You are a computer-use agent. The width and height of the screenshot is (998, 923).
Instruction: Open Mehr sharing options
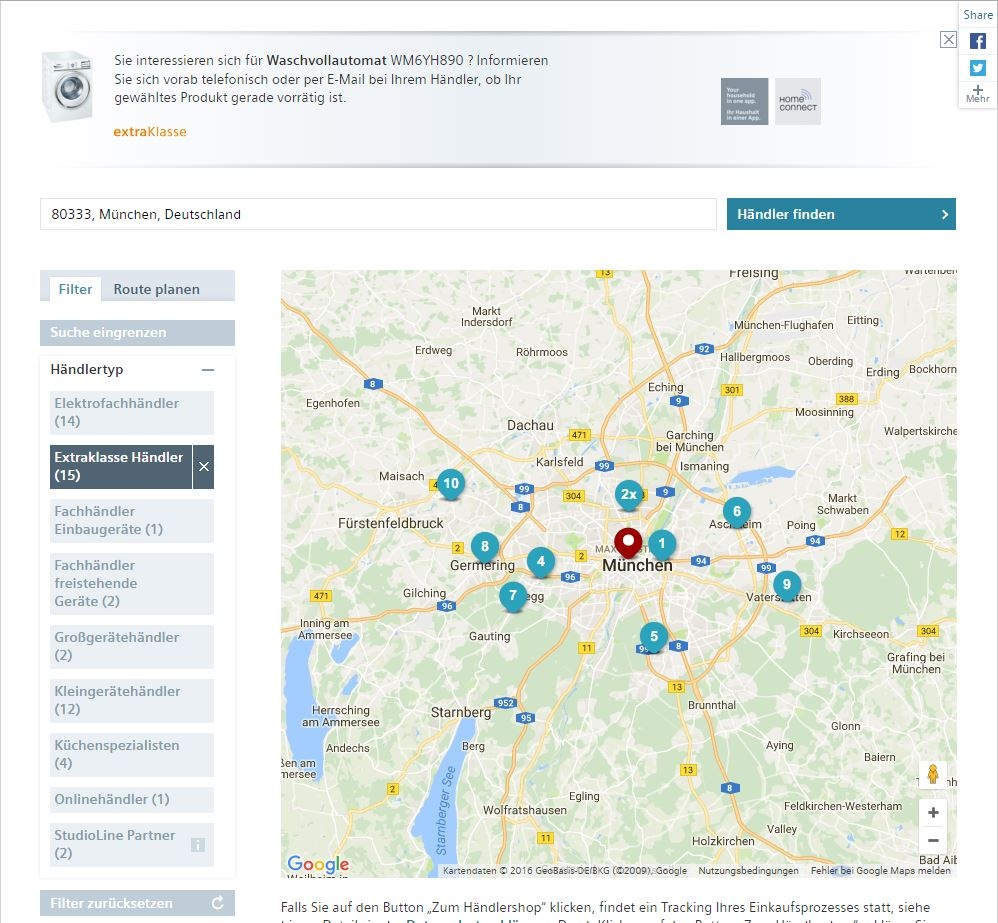point(978,94)
